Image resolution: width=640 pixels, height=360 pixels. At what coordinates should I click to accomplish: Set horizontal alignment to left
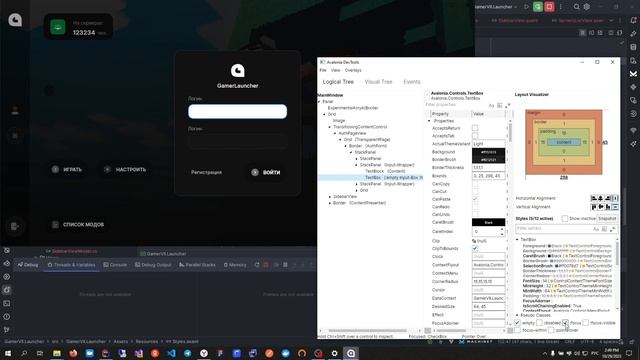594,198
